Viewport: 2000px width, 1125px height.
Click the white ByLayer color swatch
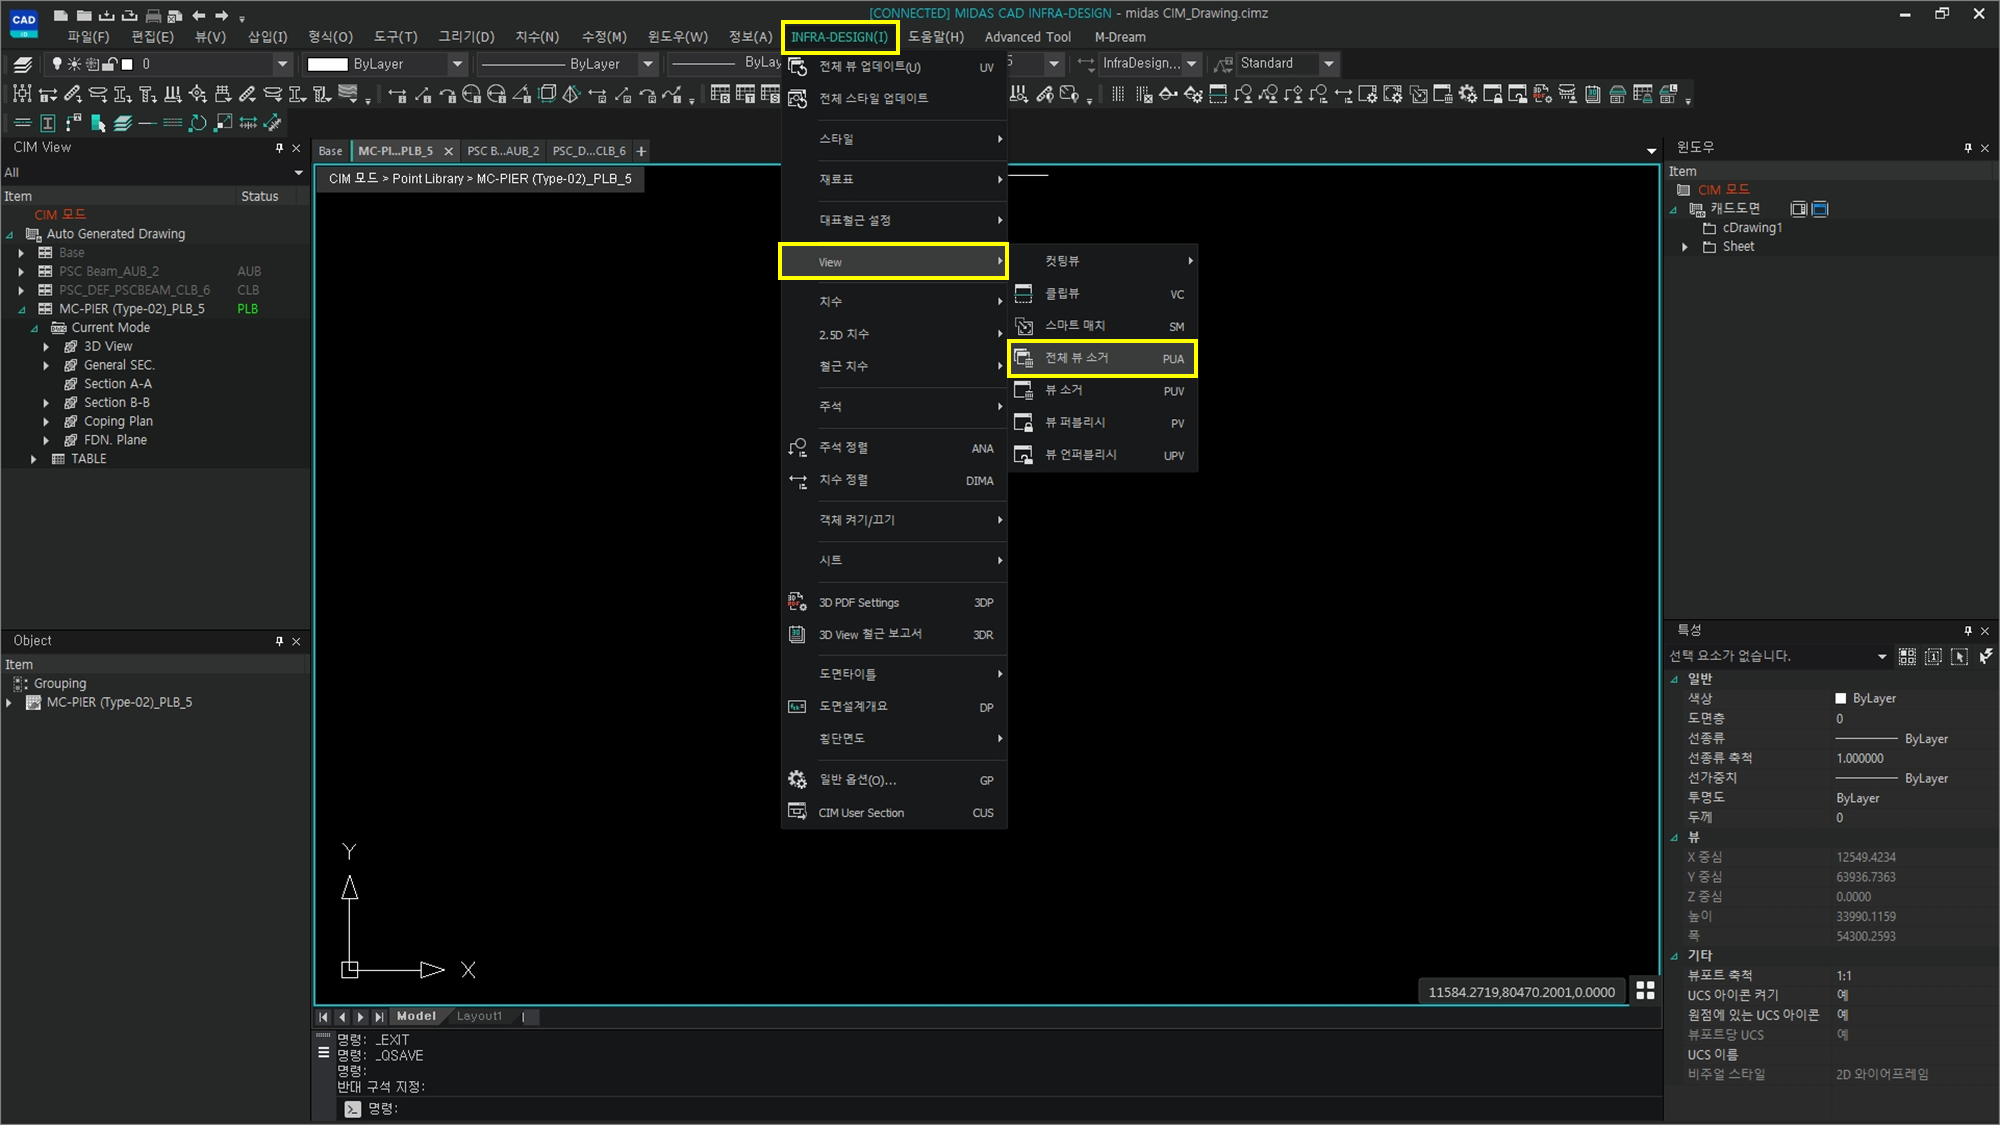click(x=327, y=64)
